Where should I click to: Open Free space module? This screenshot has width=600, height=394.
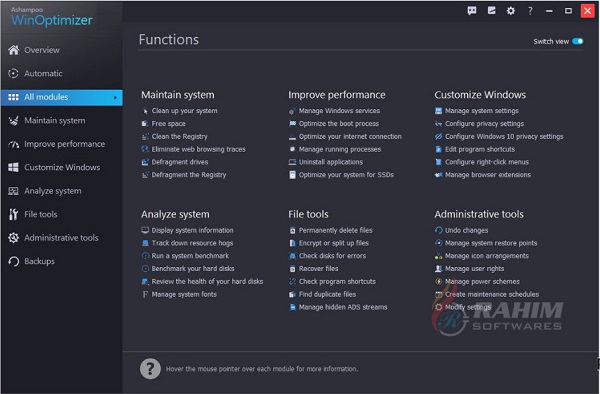[168, 124]
